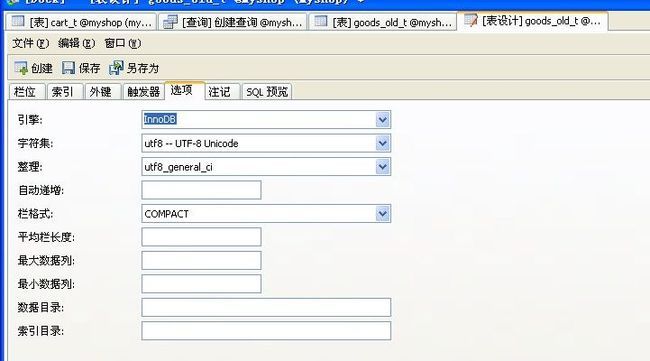Click the 索引目录 index directory field
This screenshot has height=361, width=650.
pos(266,331)
